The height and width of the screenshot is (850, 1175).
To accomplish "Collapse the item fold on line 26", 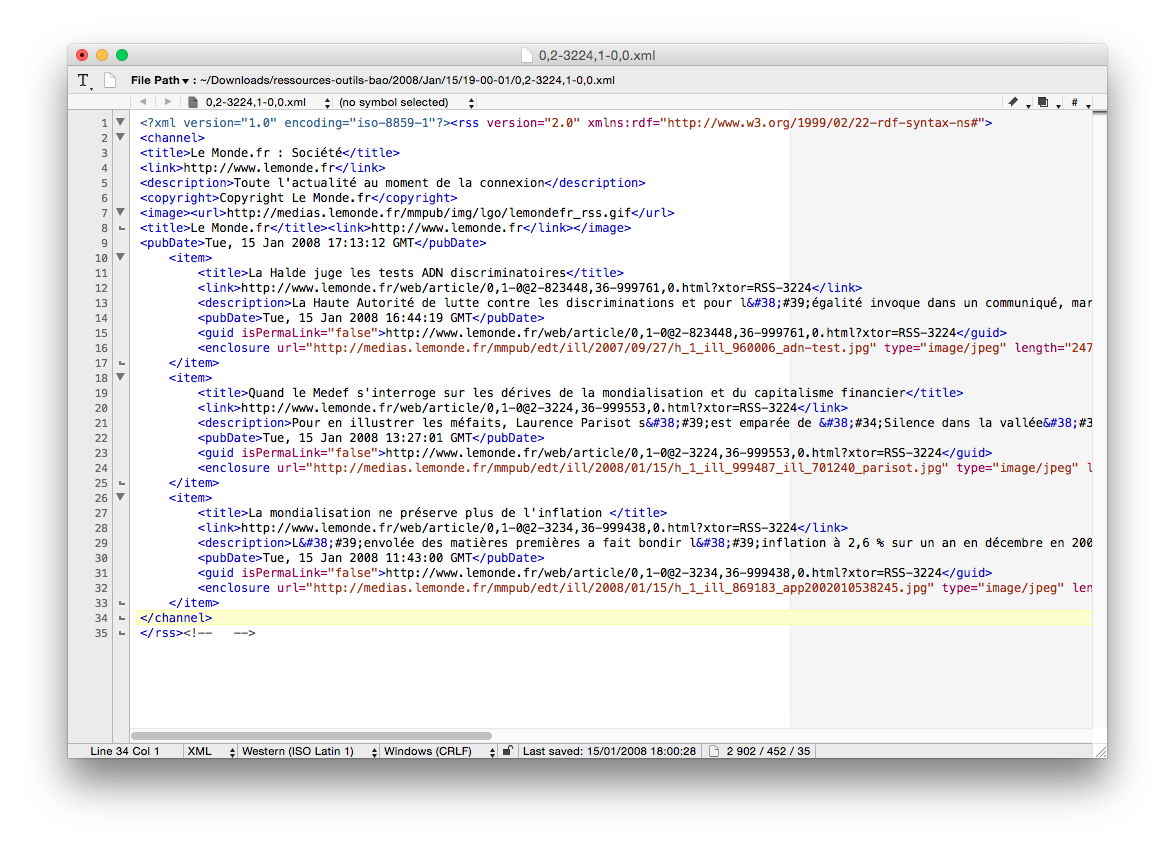I will 120,497.
